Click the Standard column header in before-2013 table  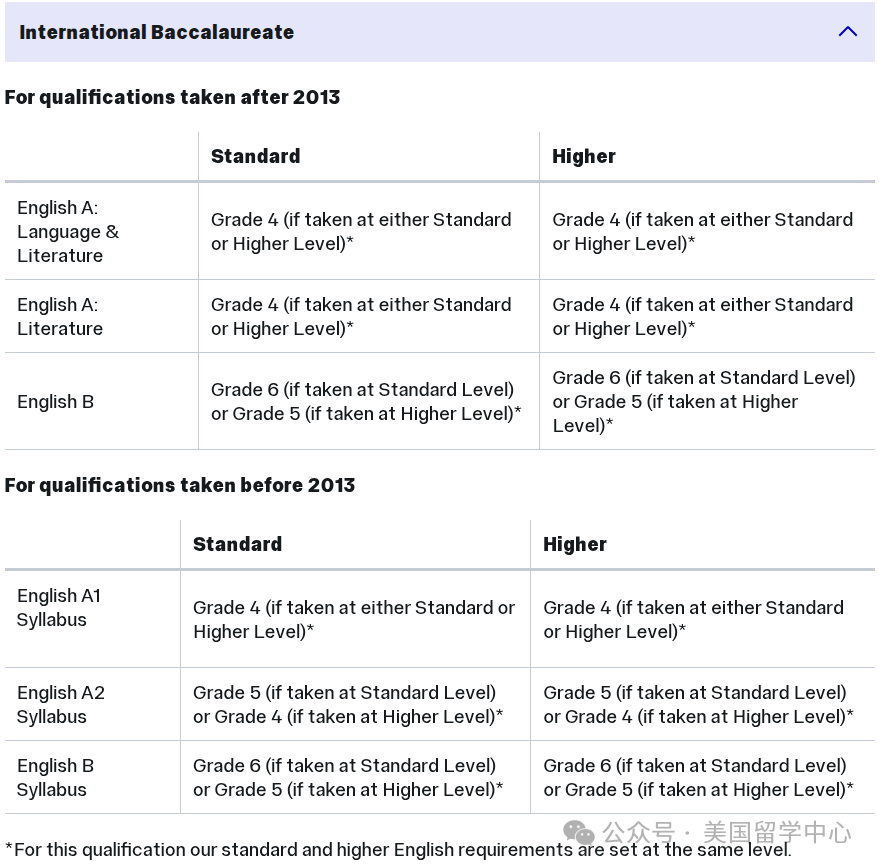click(x=238, y=544)
